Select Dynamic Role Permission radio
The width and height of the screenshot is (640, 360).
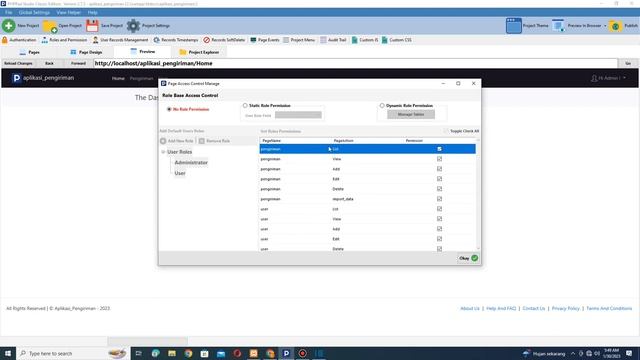[382, 105]
